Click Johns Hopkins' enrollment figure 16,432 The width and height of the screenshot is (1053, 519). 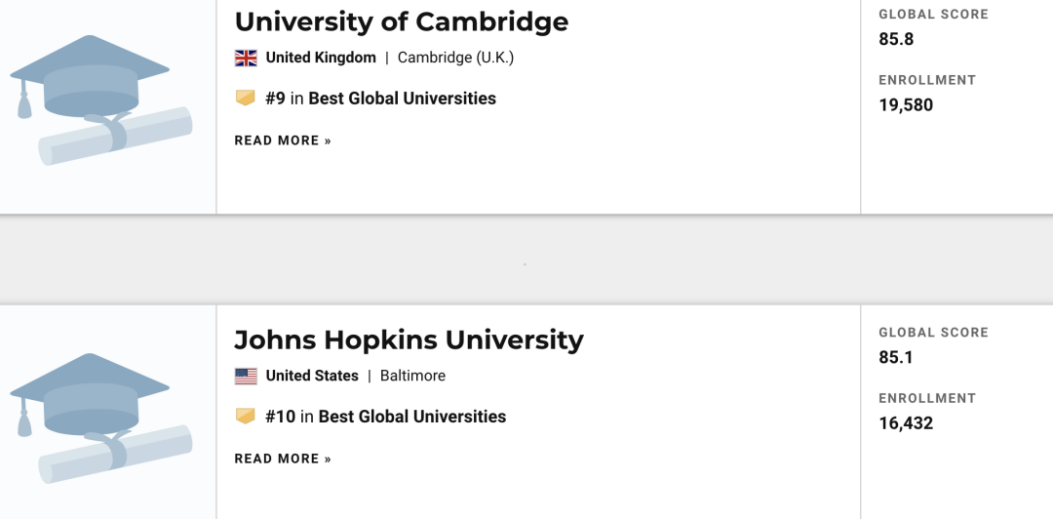click(906, 423)
